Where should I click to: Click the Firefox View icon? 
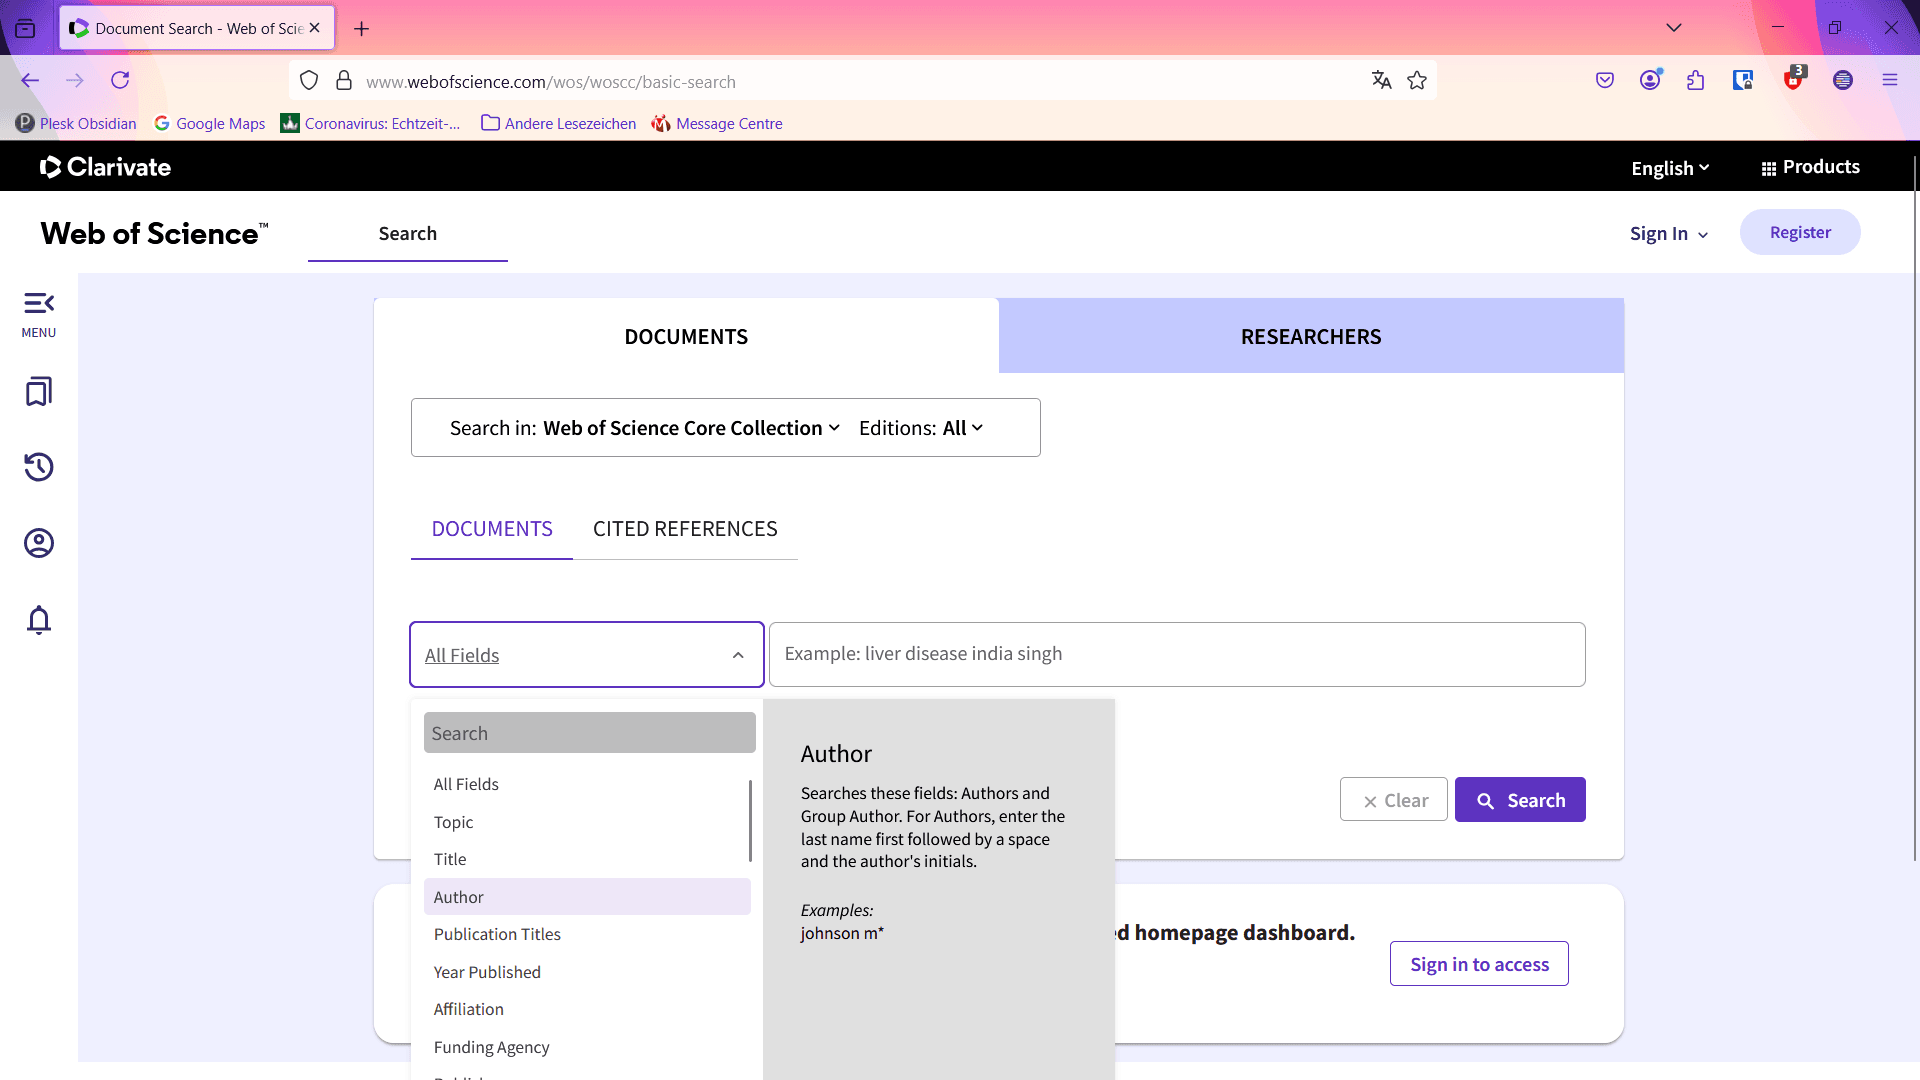tap(26, 28)
